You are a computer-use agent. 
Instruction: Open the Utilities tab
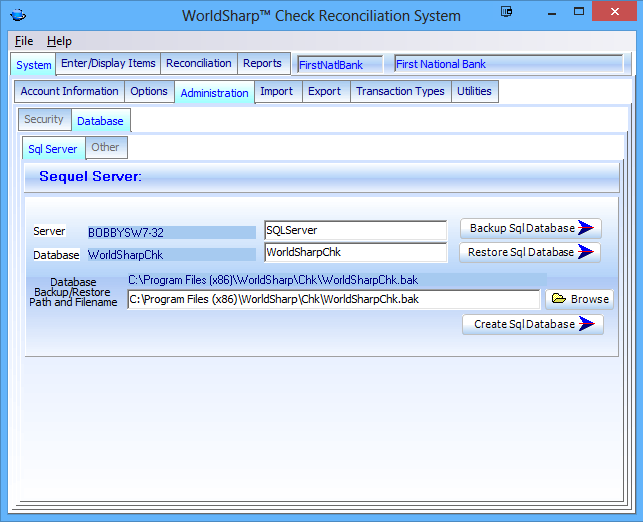(474, 92)
